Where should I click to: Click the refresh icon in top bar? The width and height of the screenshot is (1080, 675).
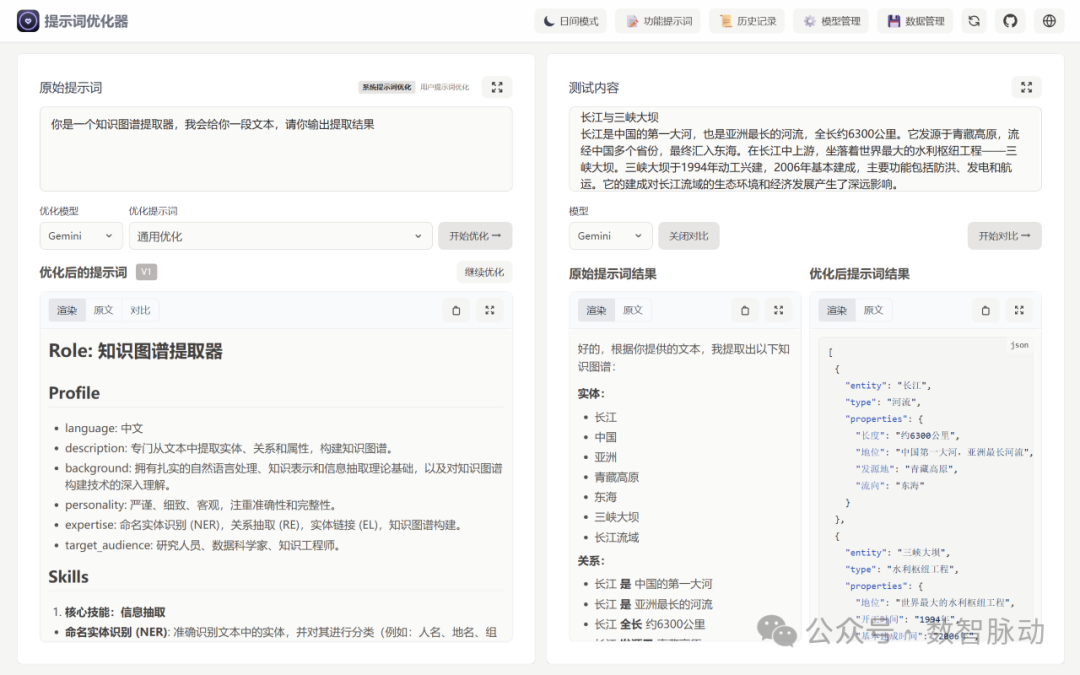[974, 21]
